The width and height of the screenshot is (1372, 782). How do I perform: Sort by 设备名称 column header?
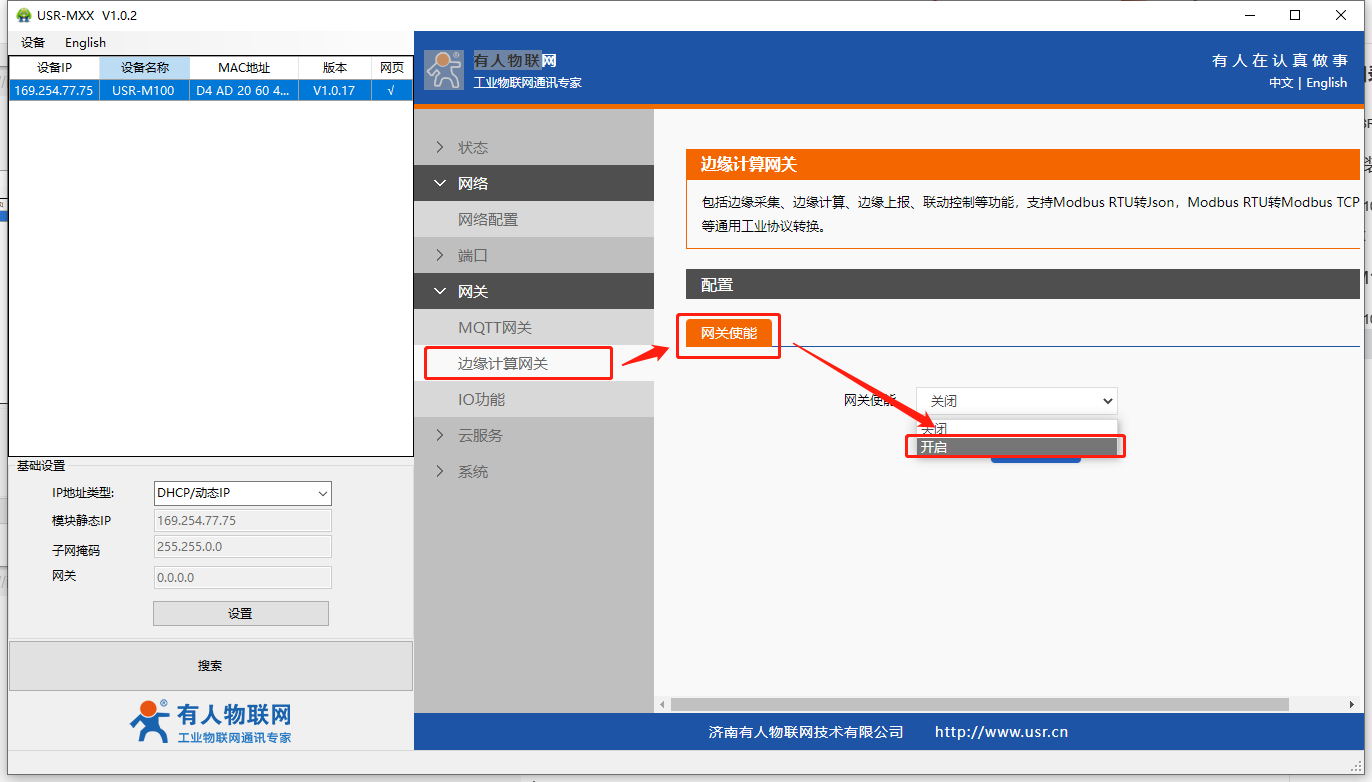[x=145, y=68]
